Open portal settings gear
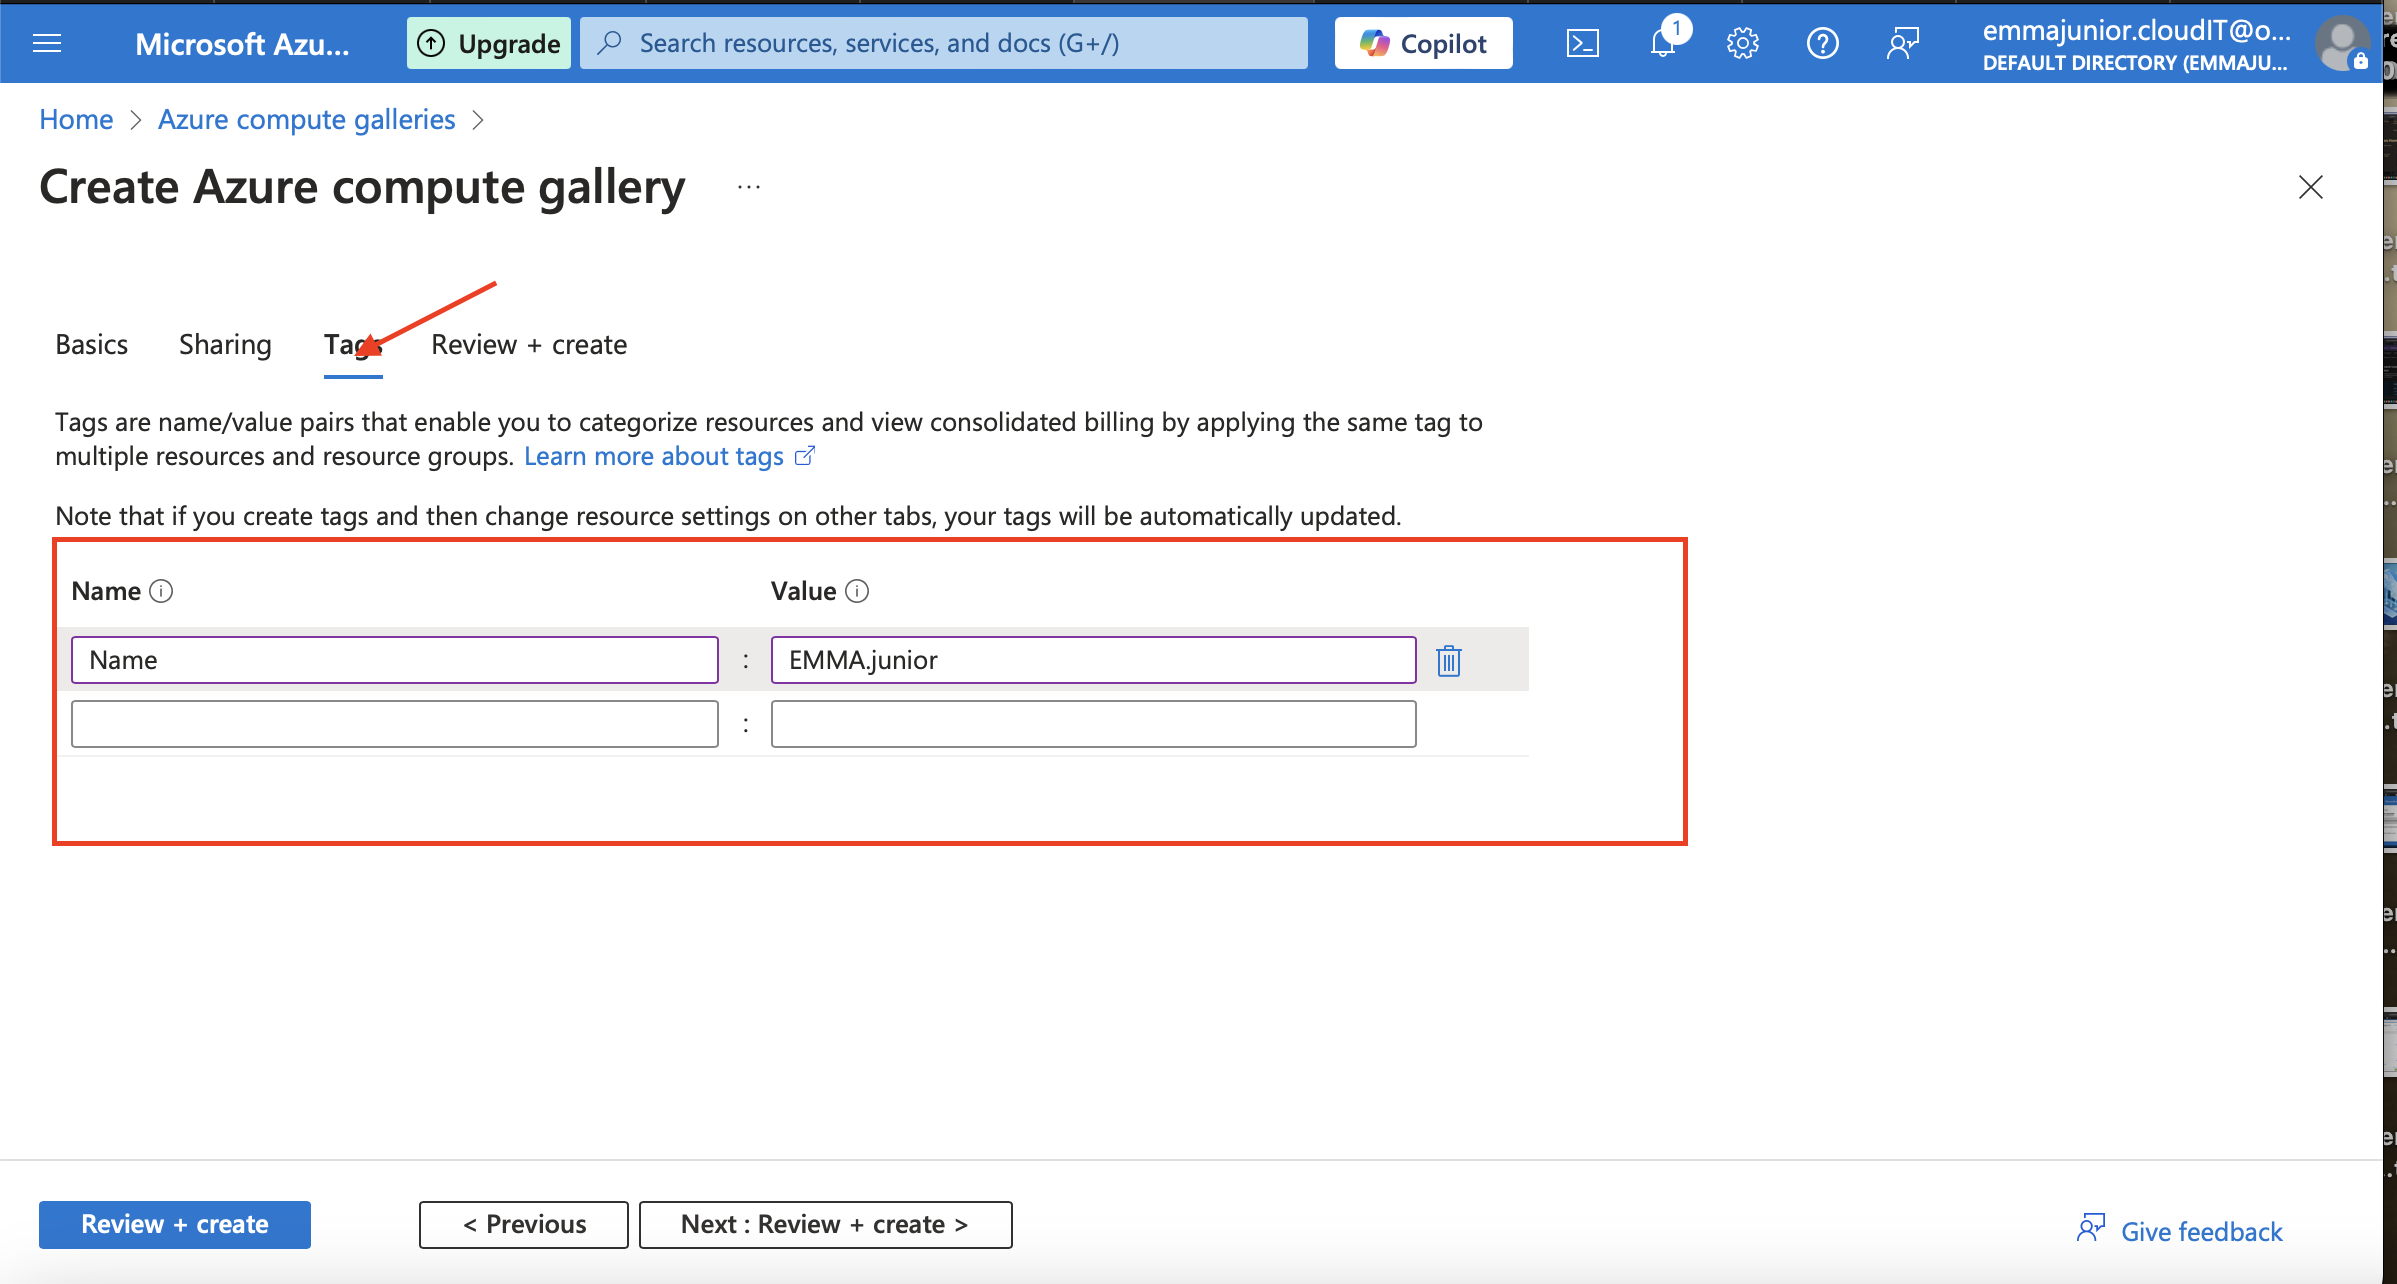This screenshot has height=1284, width=2397. 1742,43
